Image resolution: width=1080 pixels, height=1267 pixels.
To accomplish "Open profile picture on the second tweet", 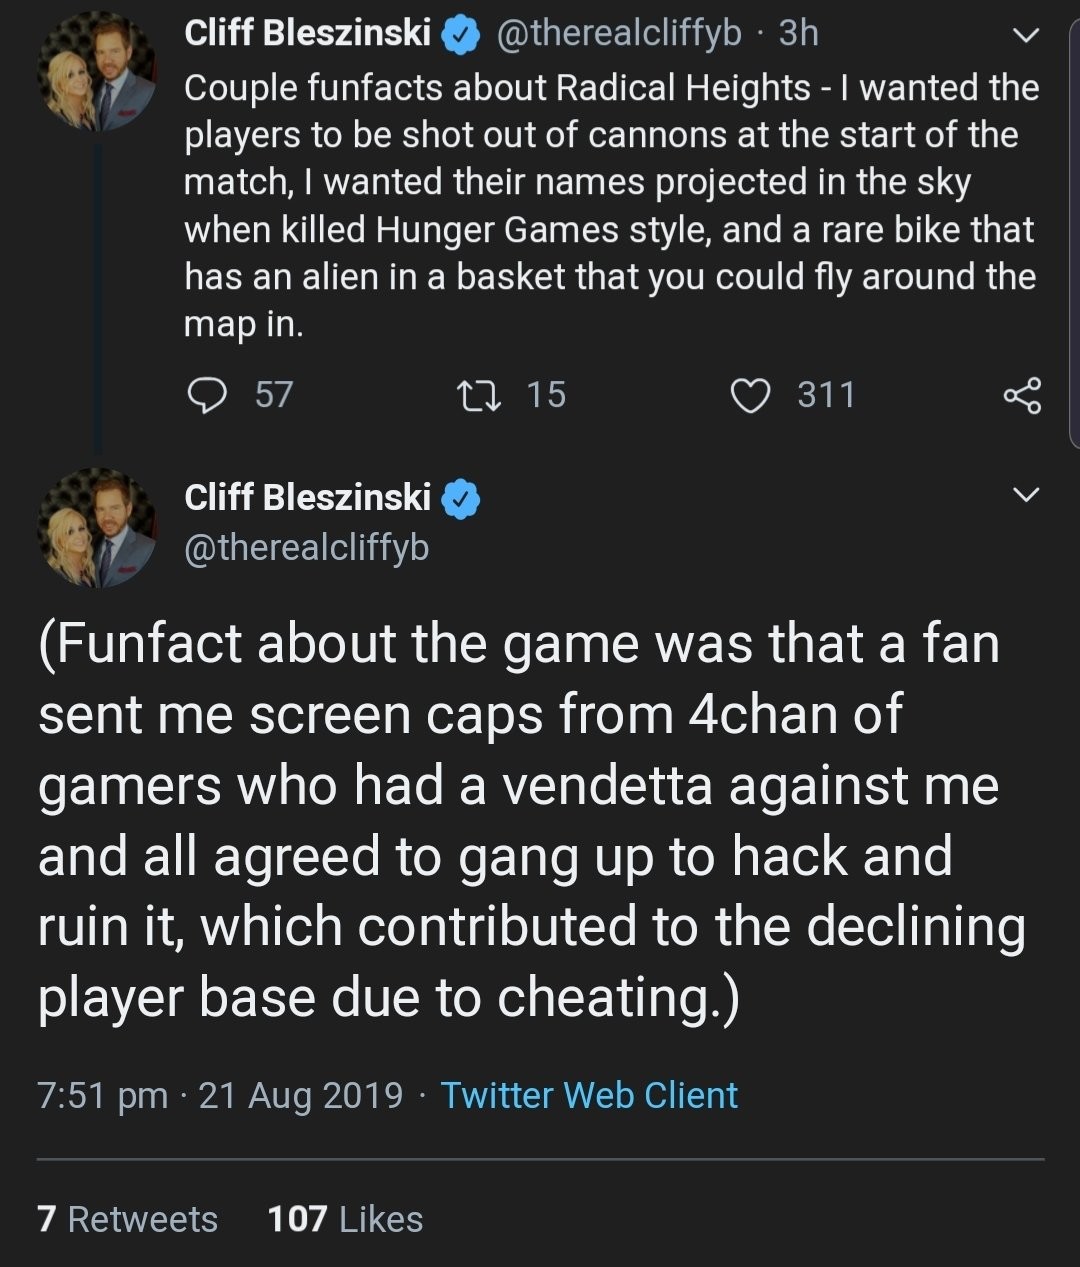I will tap(96, 527).
